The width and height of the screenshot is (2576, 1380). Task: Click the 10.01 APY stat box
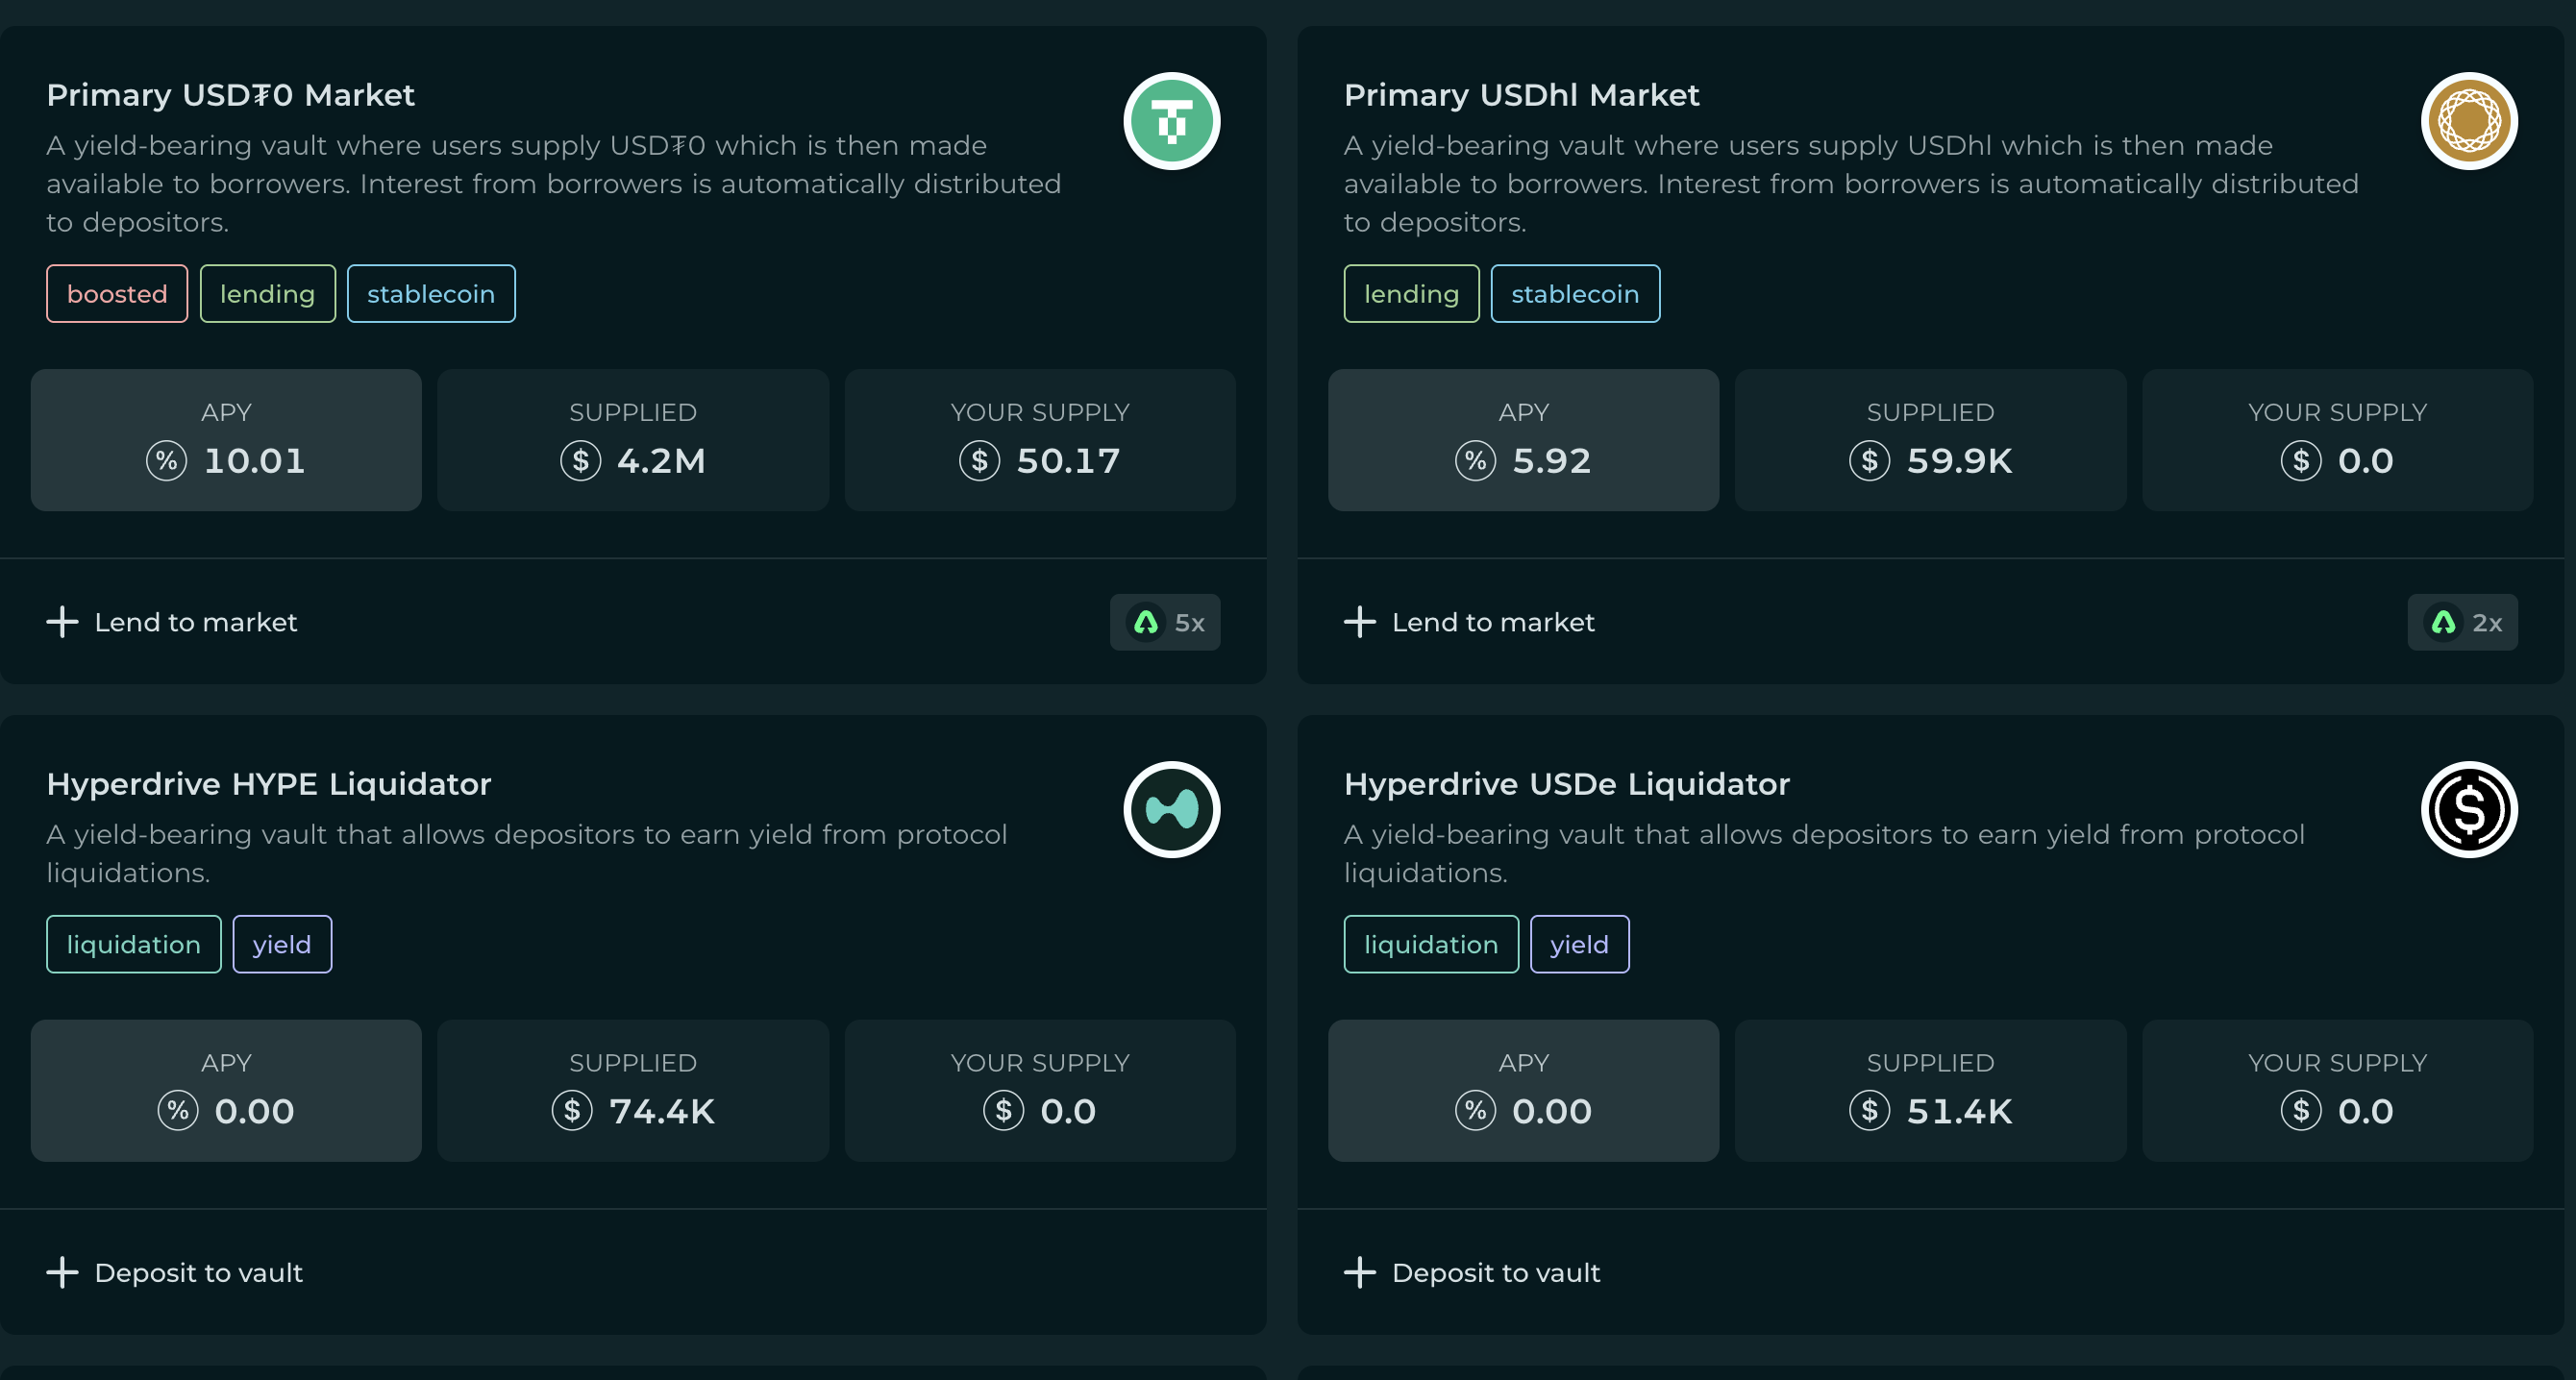(x=226, y=440)
